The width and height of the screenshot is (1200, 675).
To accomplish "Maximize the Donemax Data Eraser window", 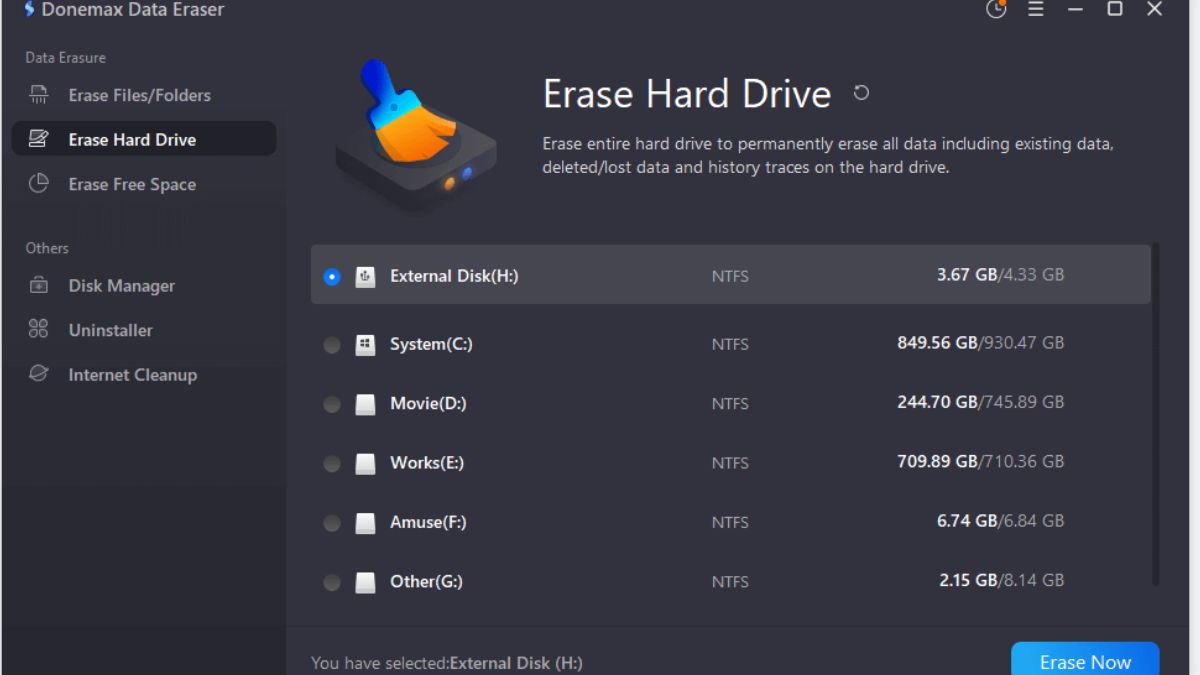I will click(1115, 9).
